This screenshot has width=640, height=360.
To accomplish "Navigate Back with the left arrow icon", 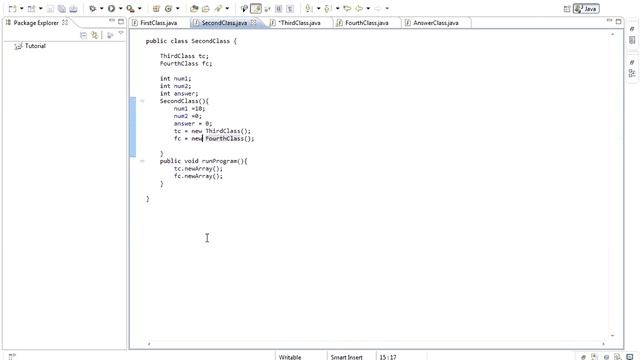I will click(x=359, y=9).
